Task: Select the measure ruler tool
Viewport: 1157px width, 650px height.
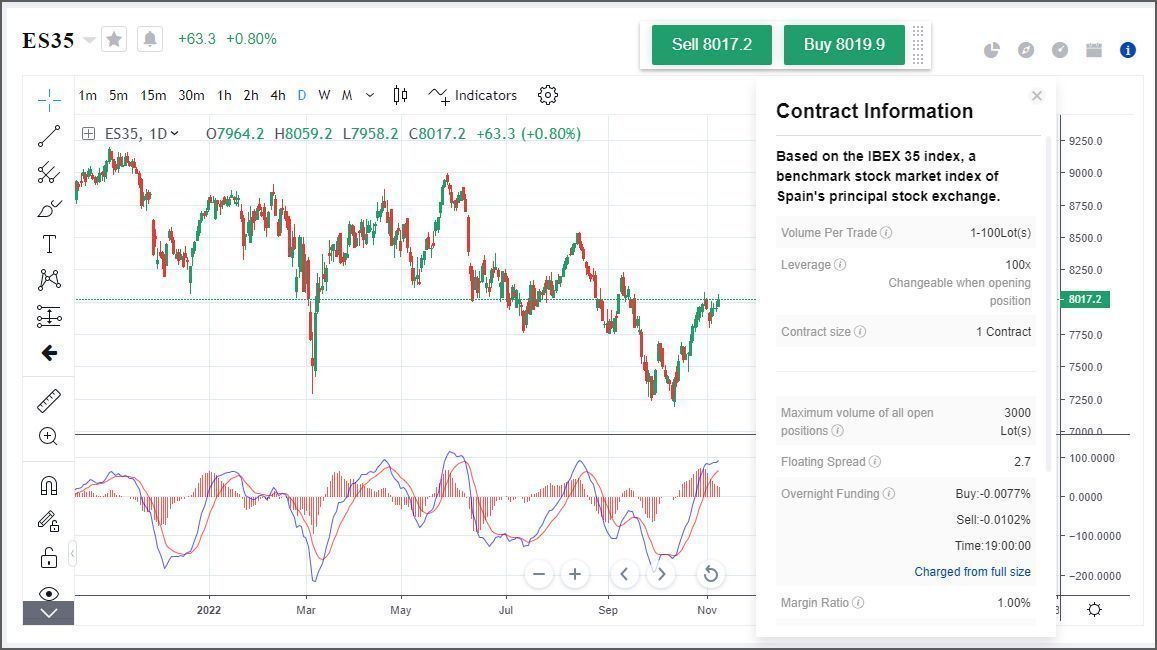Action: 47,399
